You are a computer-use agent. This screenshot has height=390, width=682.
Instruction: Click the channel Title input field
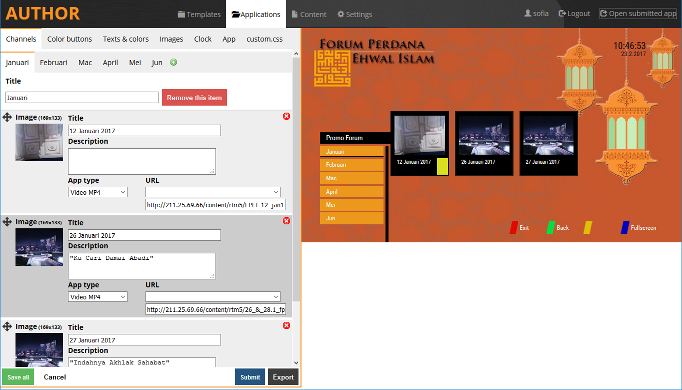click(82, 97)
